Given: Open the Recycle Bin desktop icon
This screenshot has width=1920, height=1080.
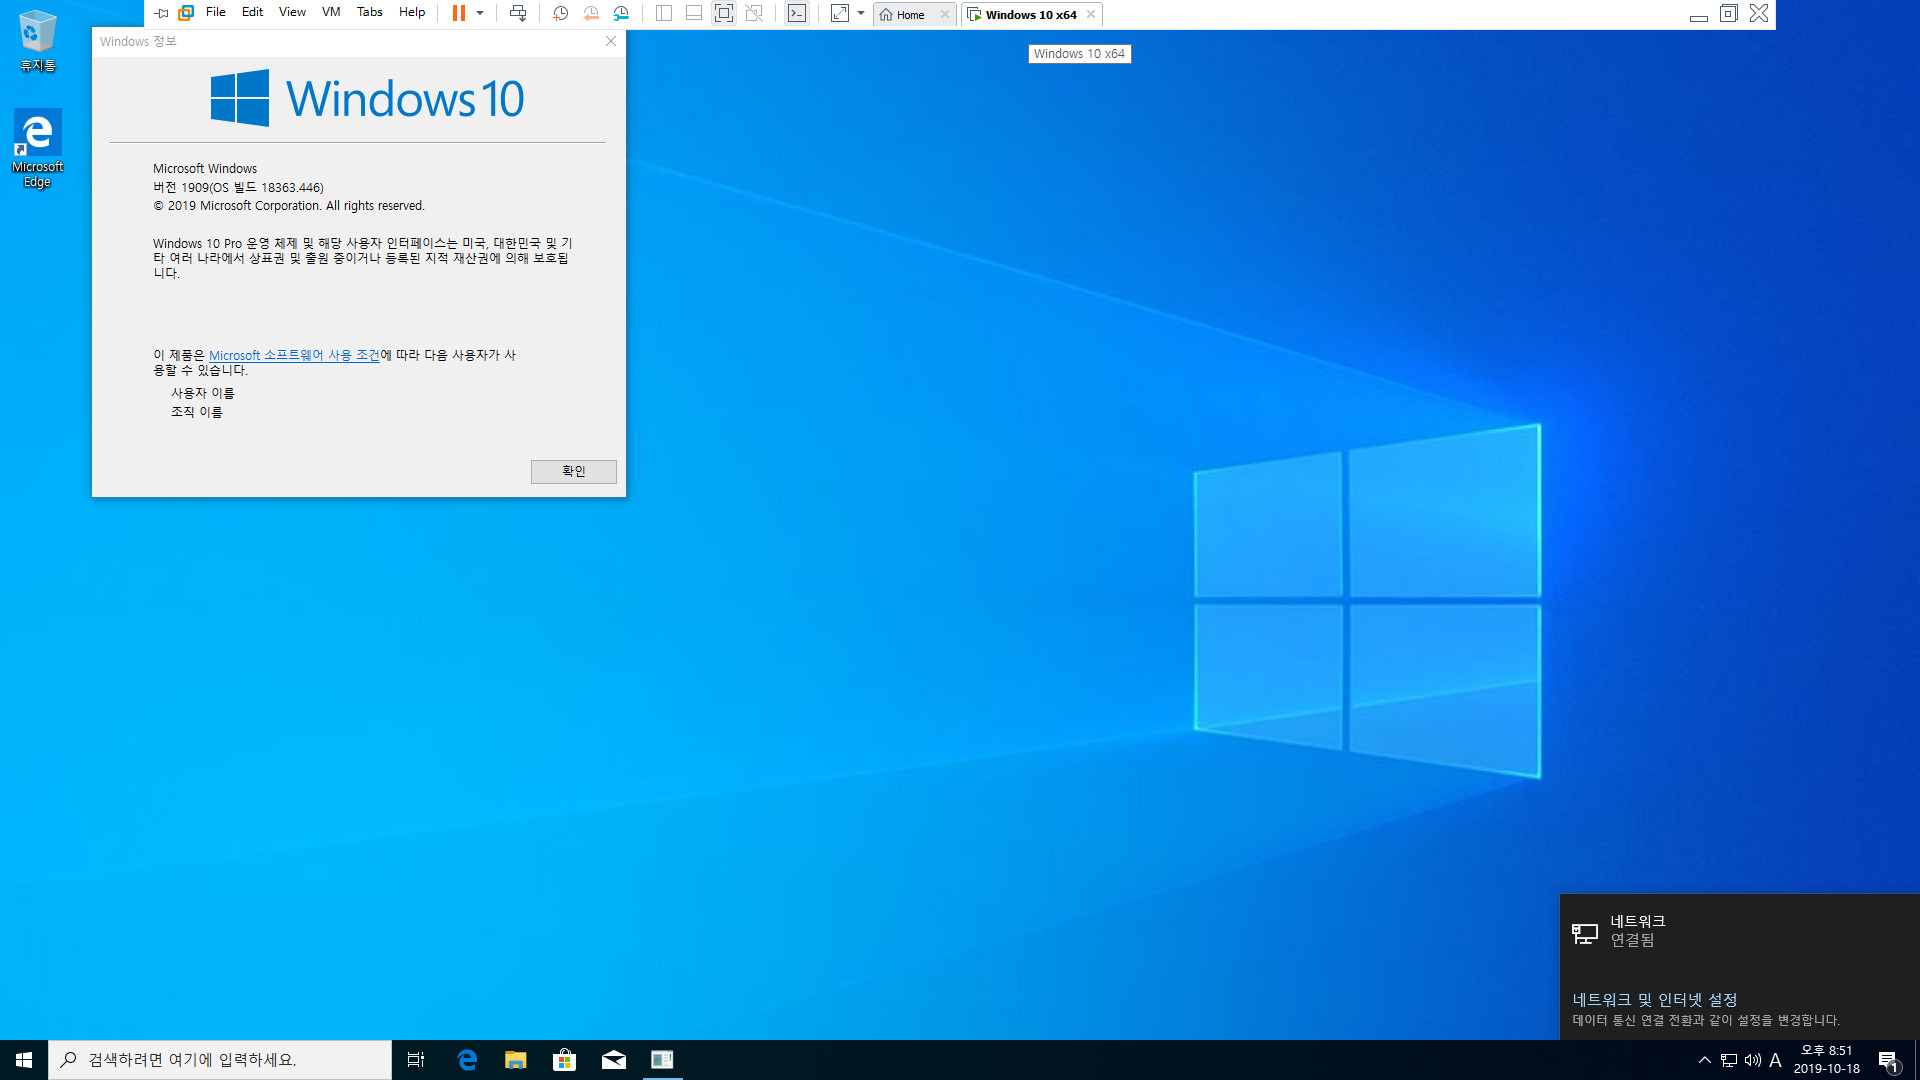Looking at the screenshot, I should click(38, 40).
